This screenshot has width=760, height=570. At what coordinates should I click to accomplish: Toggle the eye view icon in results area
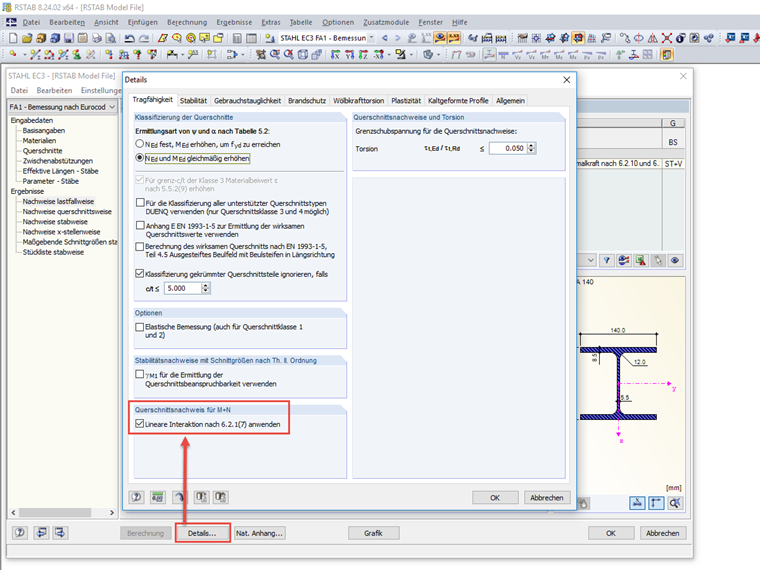tap(675, 260)
